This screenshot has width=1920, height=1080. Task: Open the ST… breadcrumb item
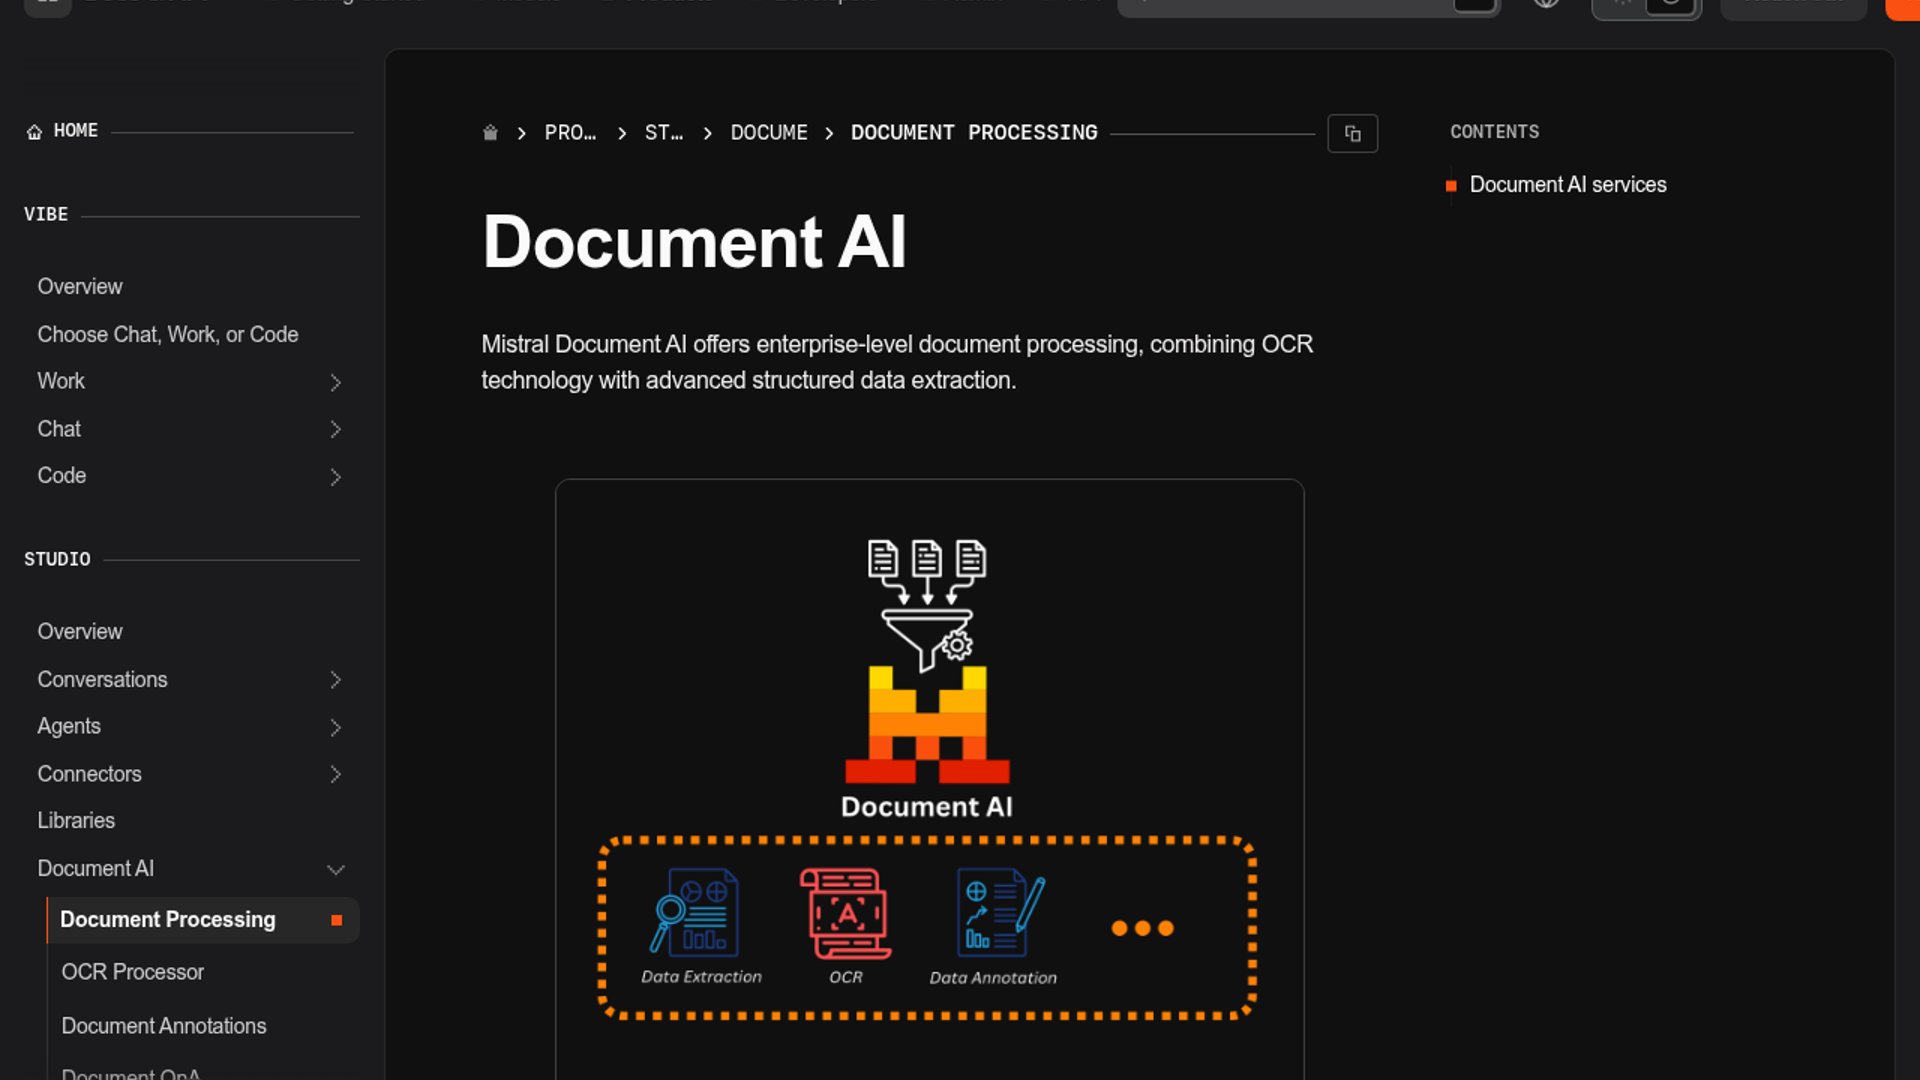pos(663,133)
